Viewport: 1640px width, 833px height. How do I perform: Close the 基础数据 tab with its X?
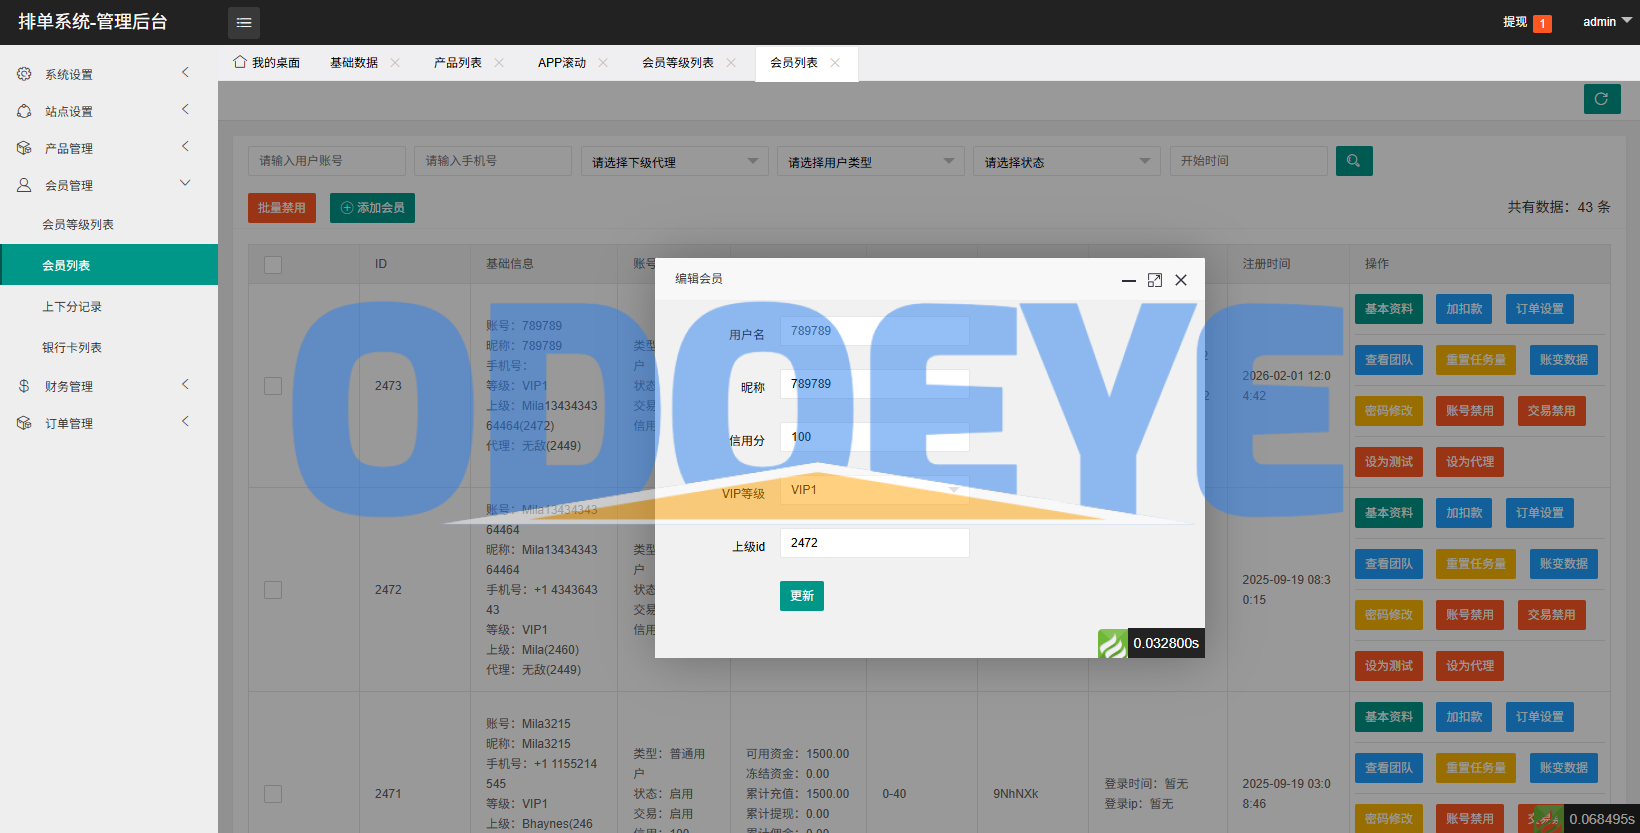(395, 63)
